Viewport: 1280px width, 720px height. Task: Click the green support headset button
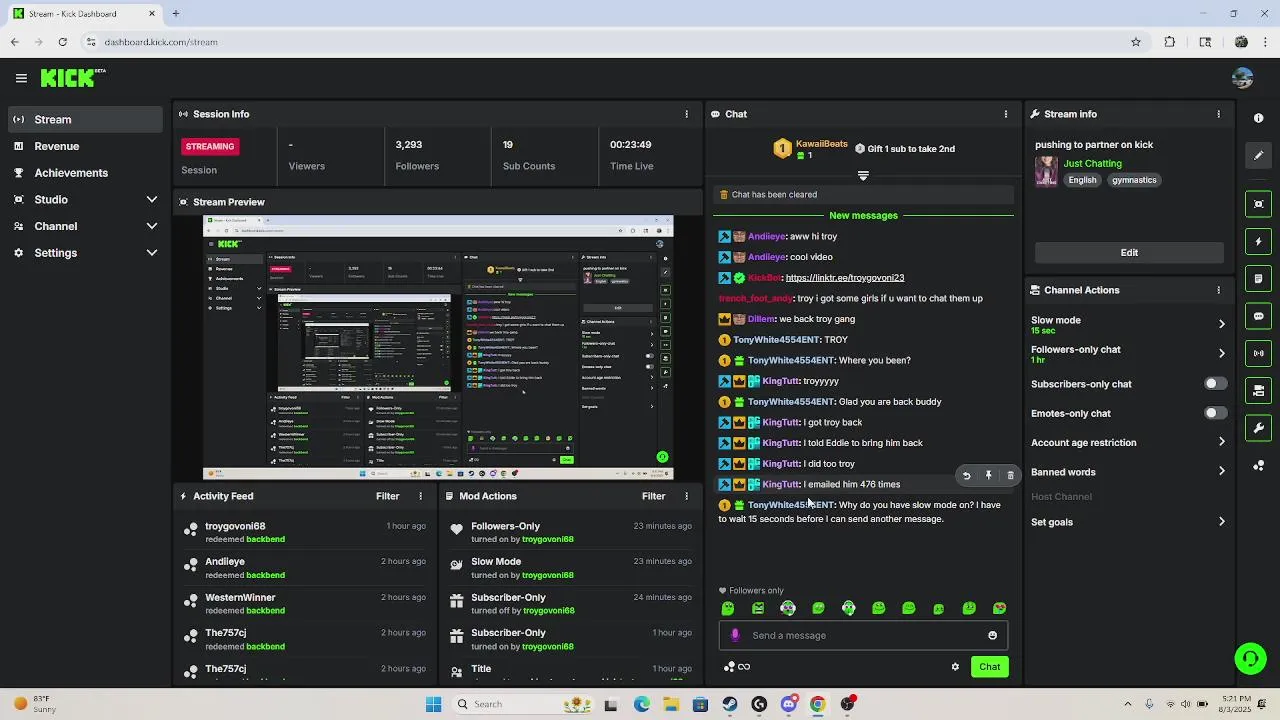tap(1250, 658)
